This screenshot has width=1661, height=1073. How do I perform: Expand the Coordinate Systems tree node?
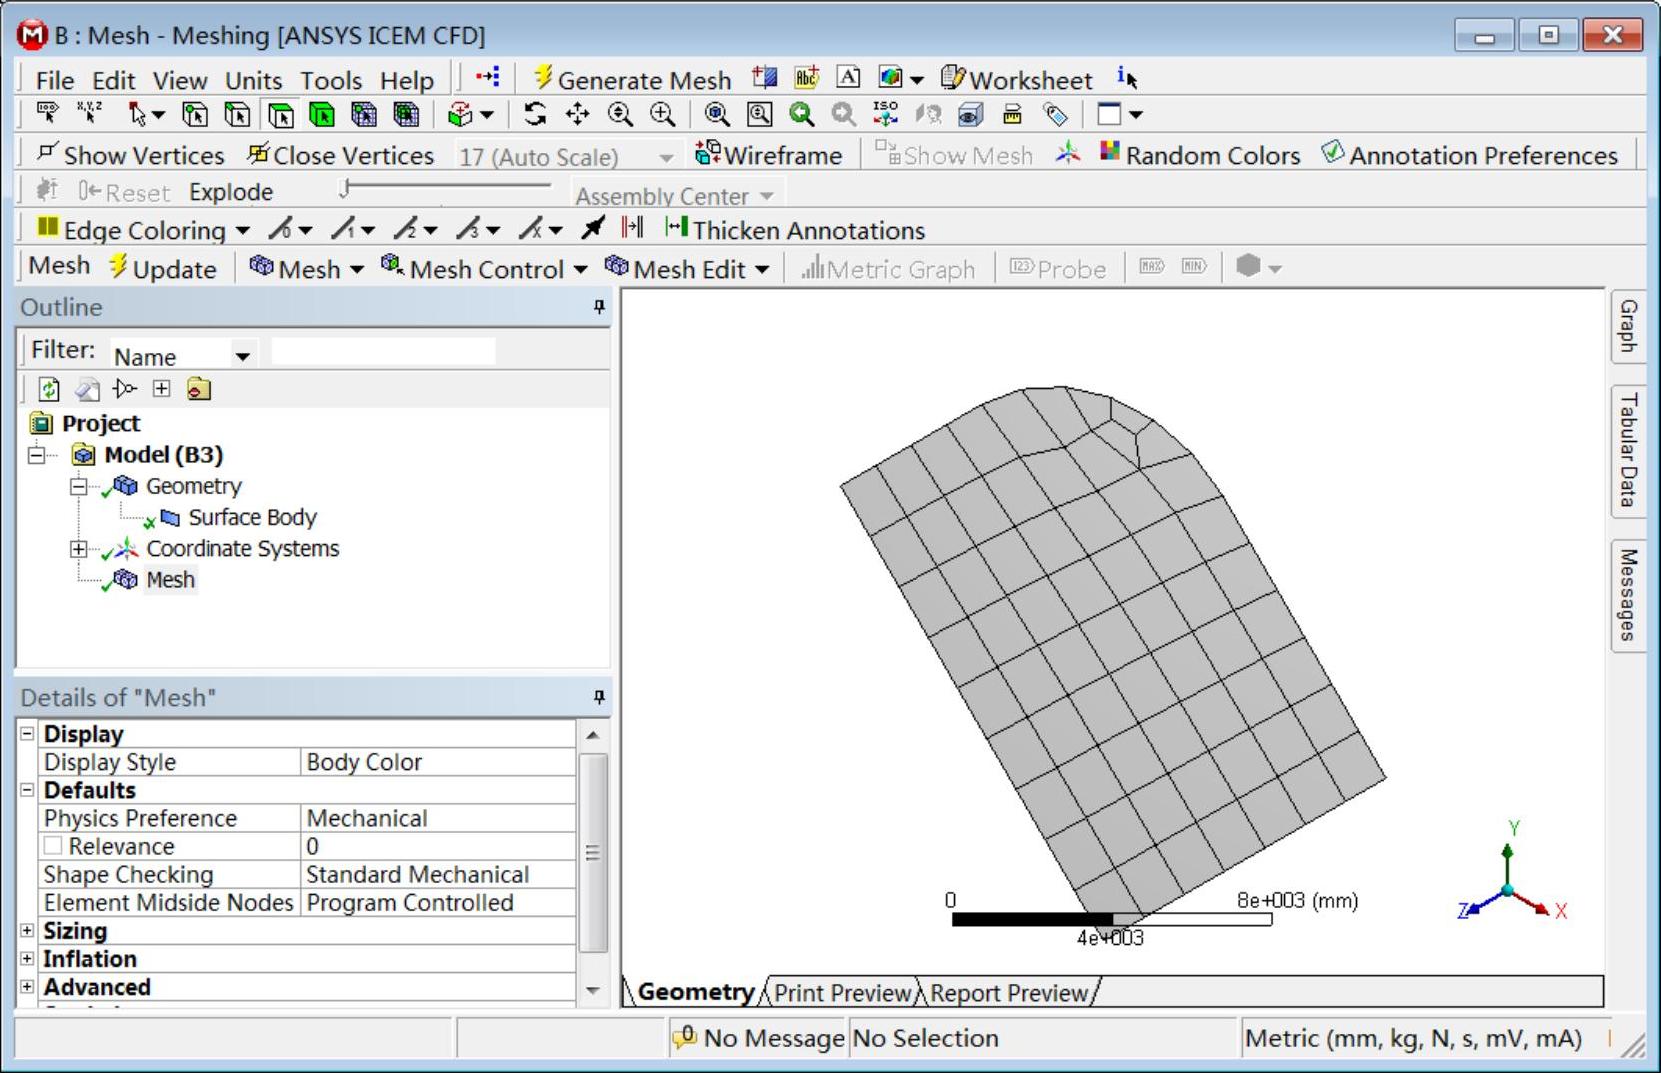pyautogui.click(x=78, y=549)
